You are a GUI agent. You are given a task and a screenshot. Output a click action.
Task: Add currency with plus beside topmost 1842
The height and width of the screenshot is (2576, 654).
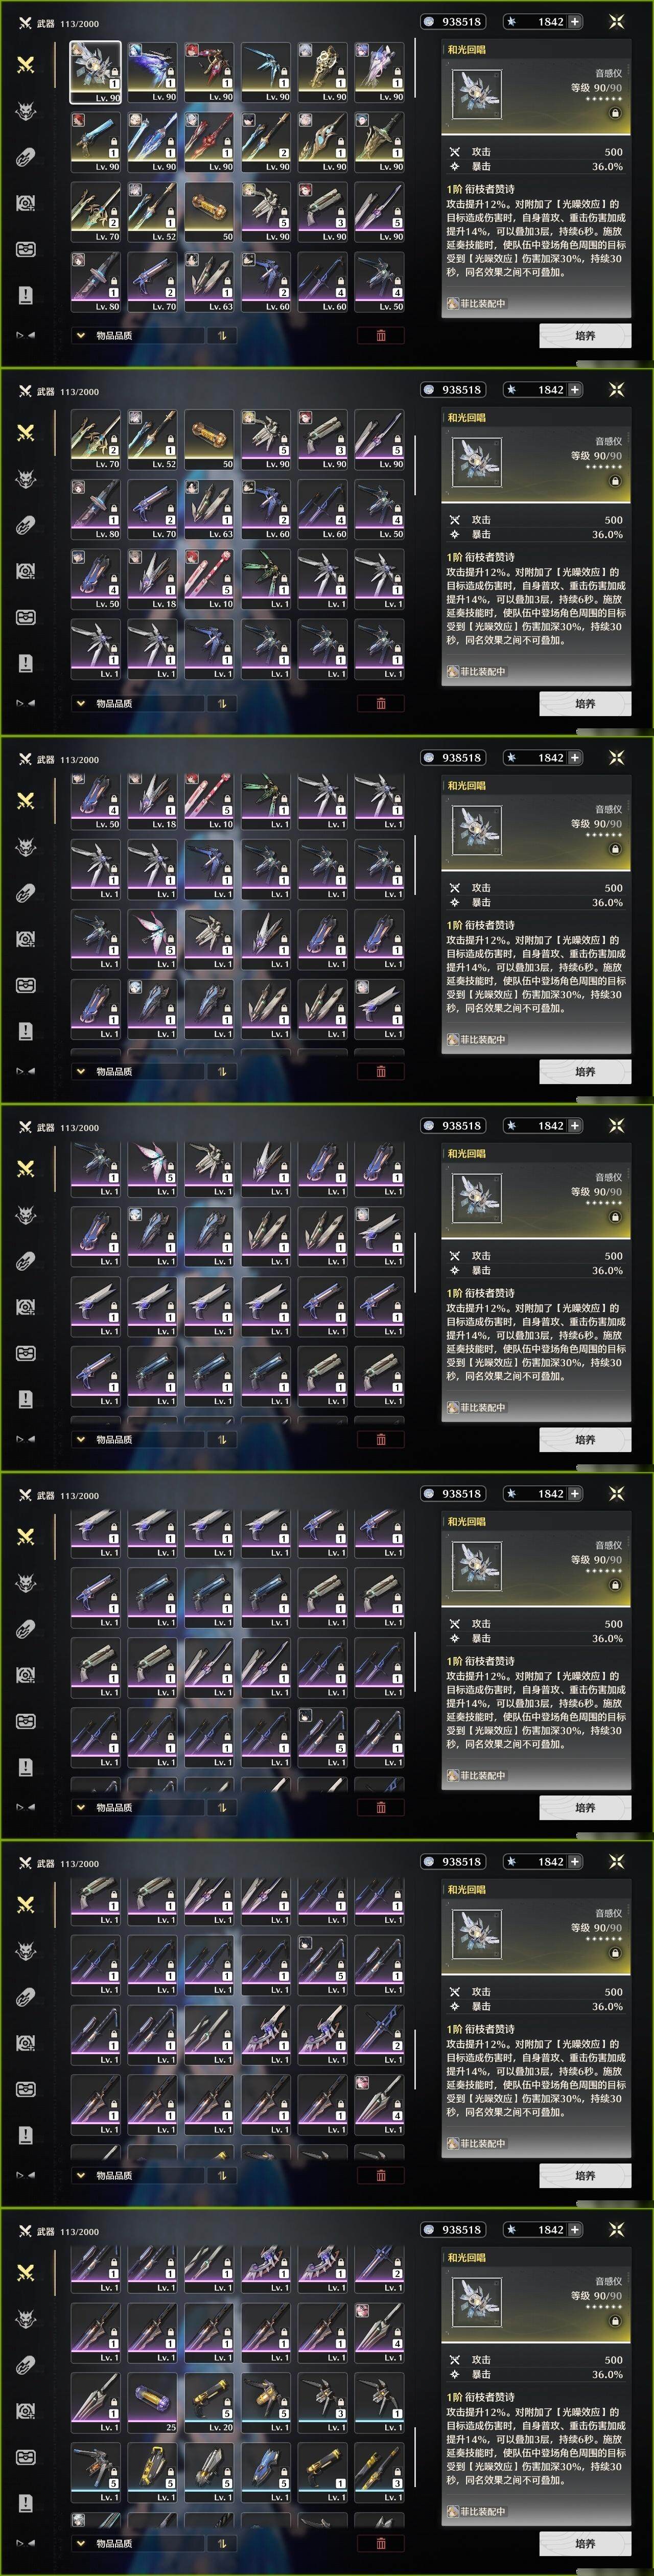pos(575,21)
